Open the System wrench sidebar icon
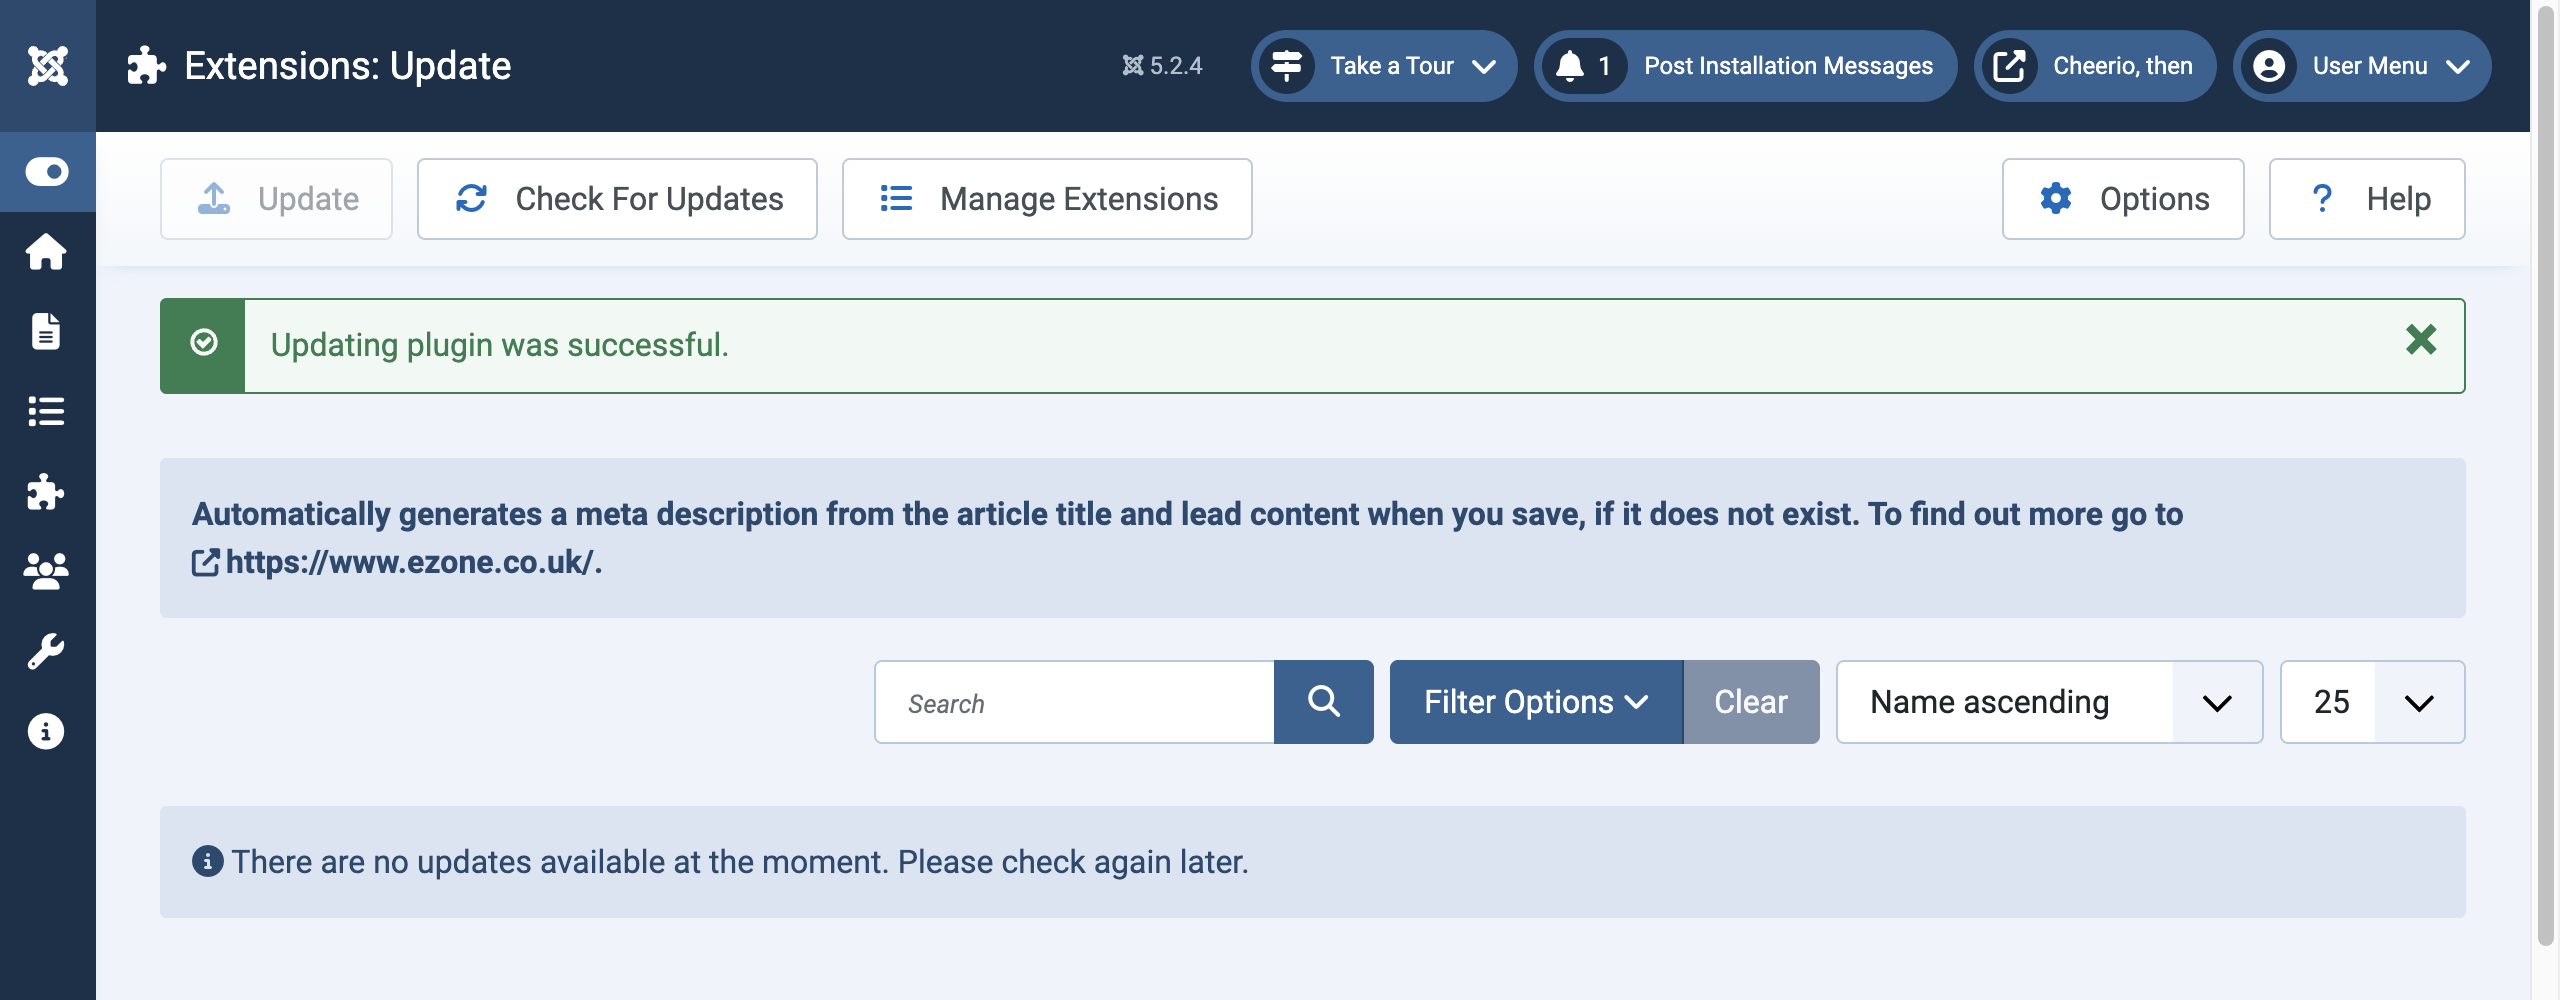Image resolution: width=2560 pixels, height=1000 pixels. point(47,650)
